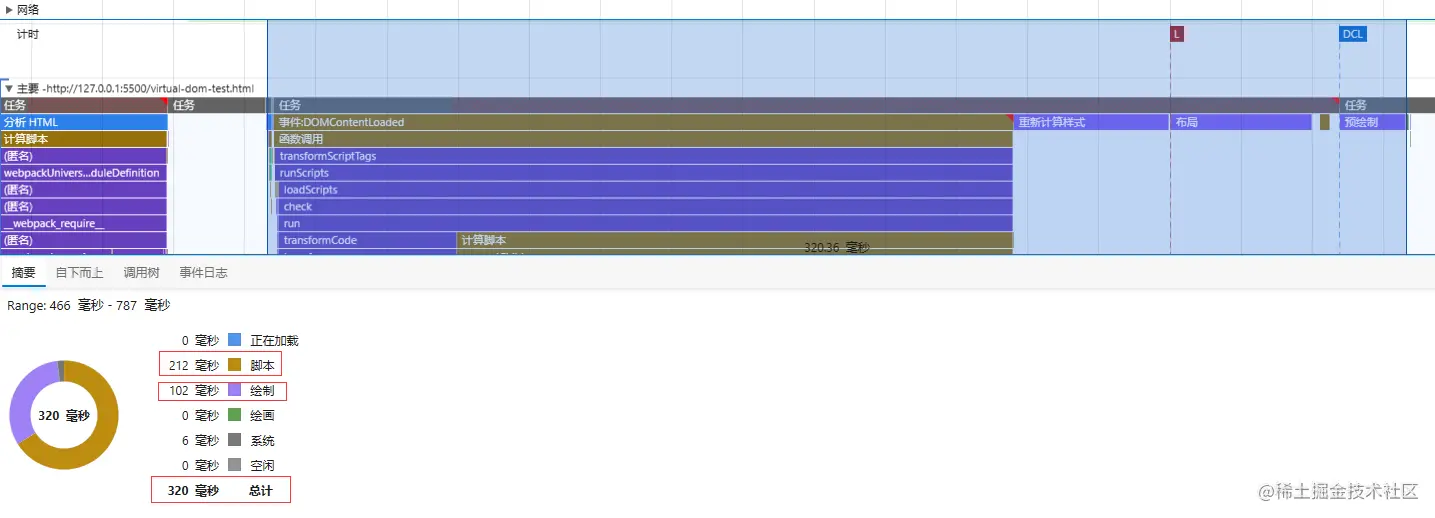Click the 计时 timings track label
This screenshot has height=518, width=1435.
pos(28,34)
